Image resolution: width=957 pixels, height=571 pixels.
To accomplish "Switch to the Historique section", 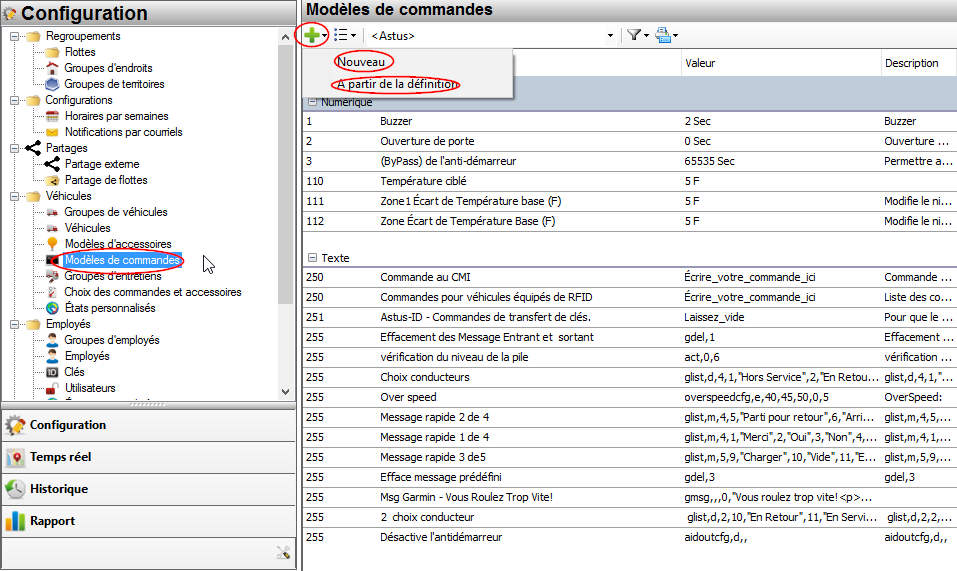I will click(58, 489).
